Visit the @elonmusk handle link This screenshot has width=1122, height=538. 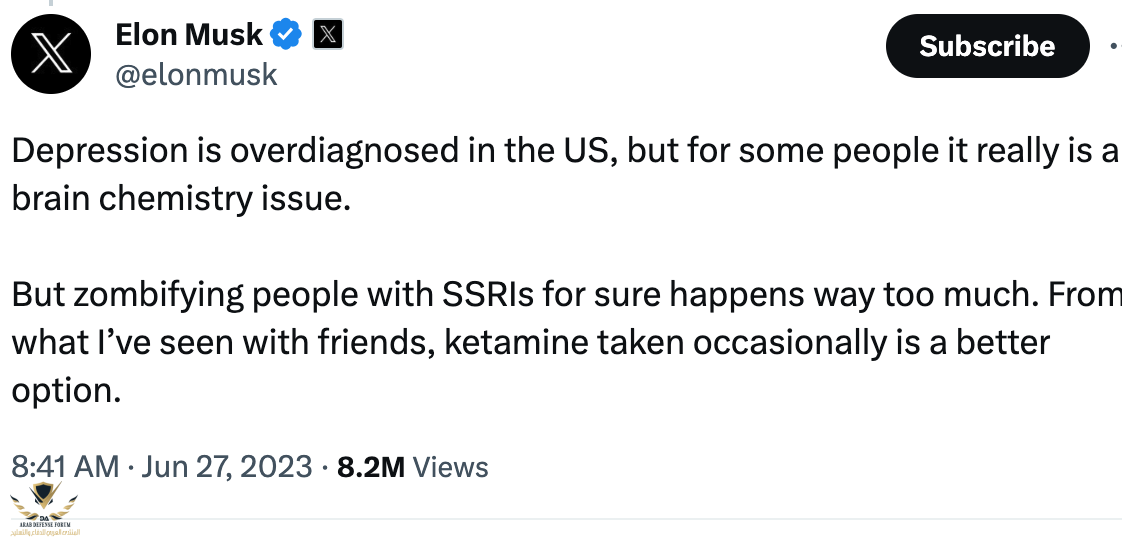(196, 75)
